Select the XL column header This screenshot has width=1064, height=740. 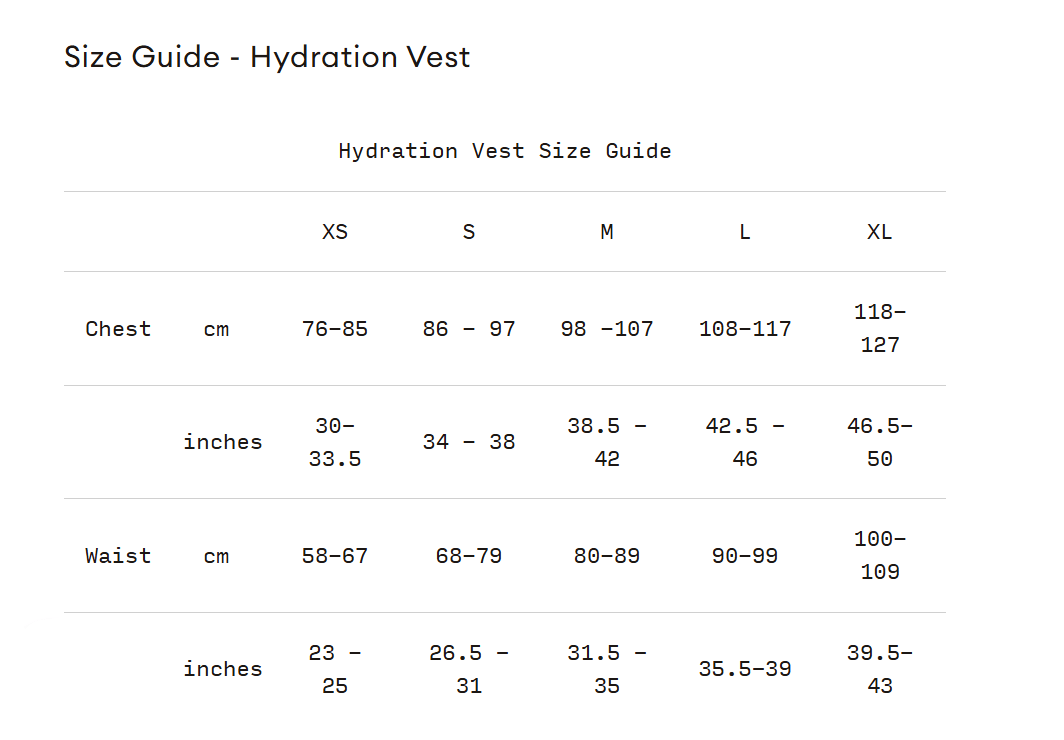880,232
